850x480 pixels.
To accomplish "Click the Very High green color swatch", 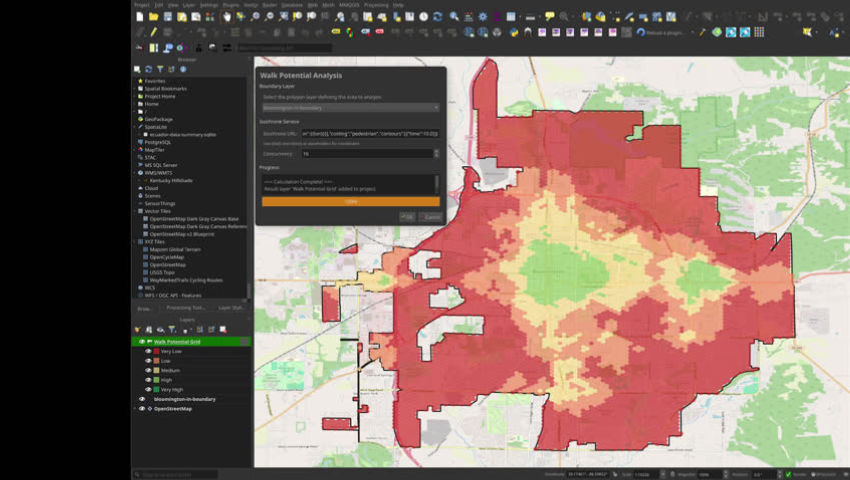I will [x=156, y=389].
